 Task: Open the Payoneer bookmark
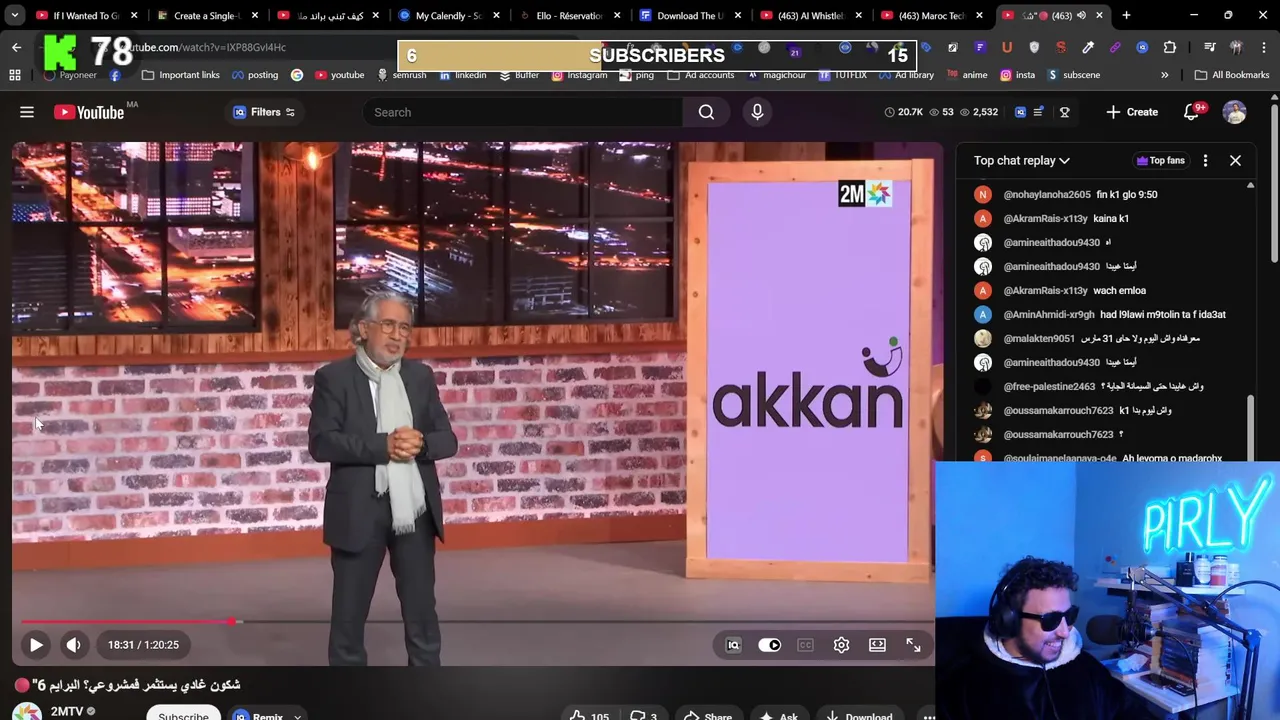(70, 75)
